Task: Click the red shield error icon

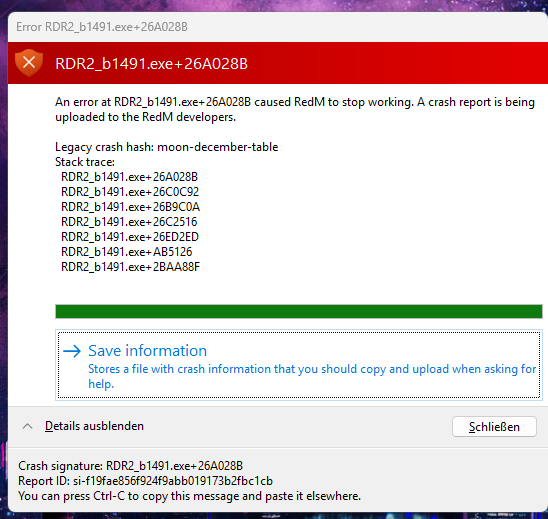Action: pos(29,63)
